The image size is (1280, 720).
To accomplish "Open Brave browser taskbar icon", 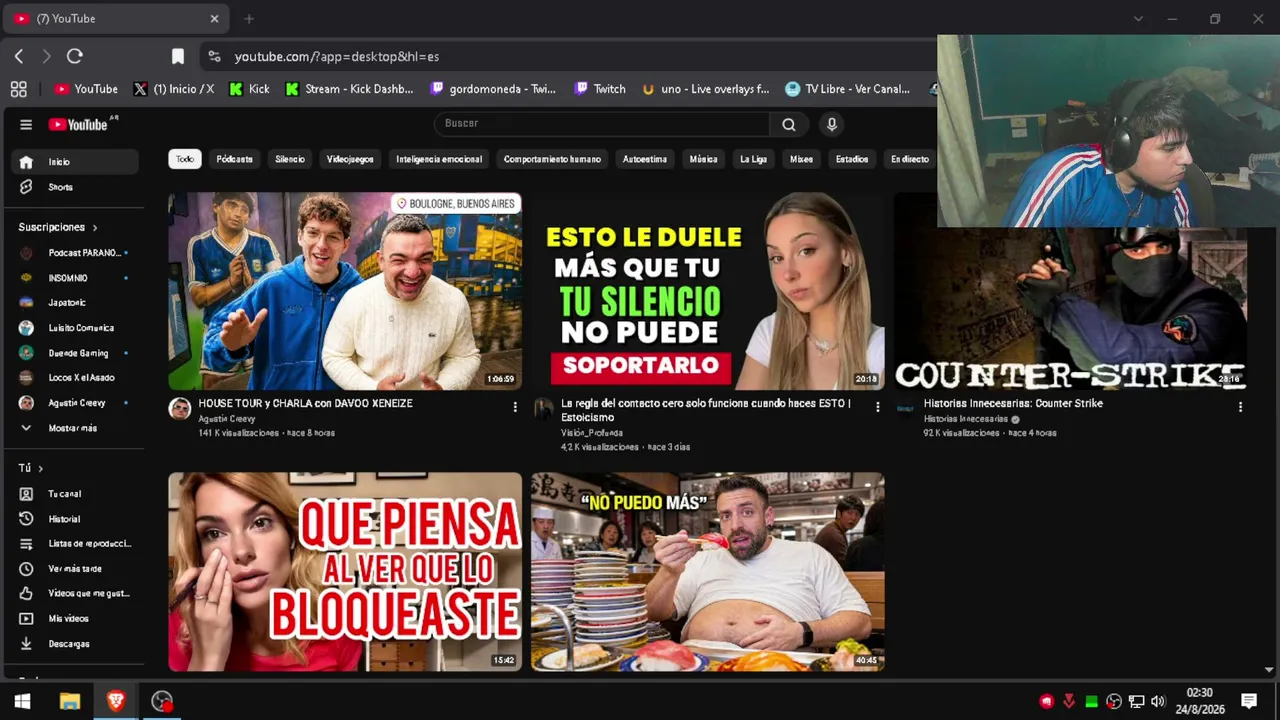I will point(116,702).
